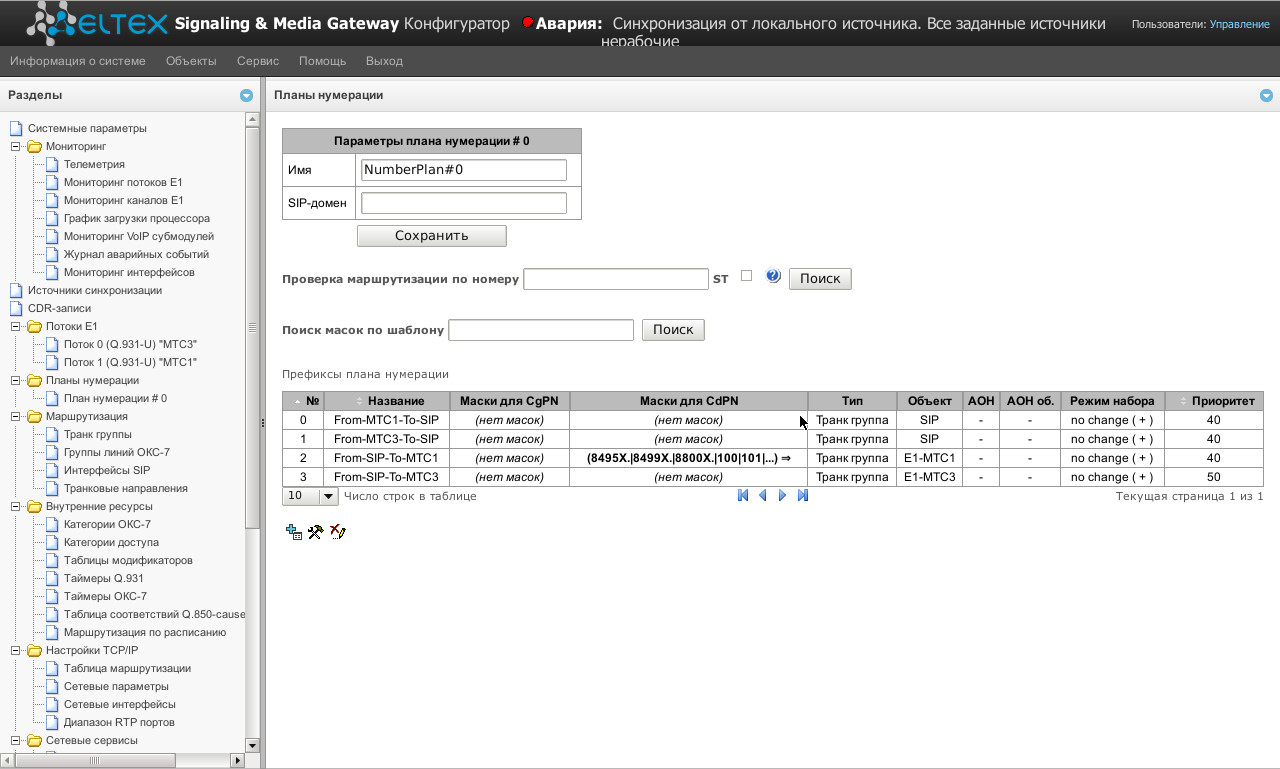
Task: Toggle the ST checkbox
Action: click(x=746, y=276)
